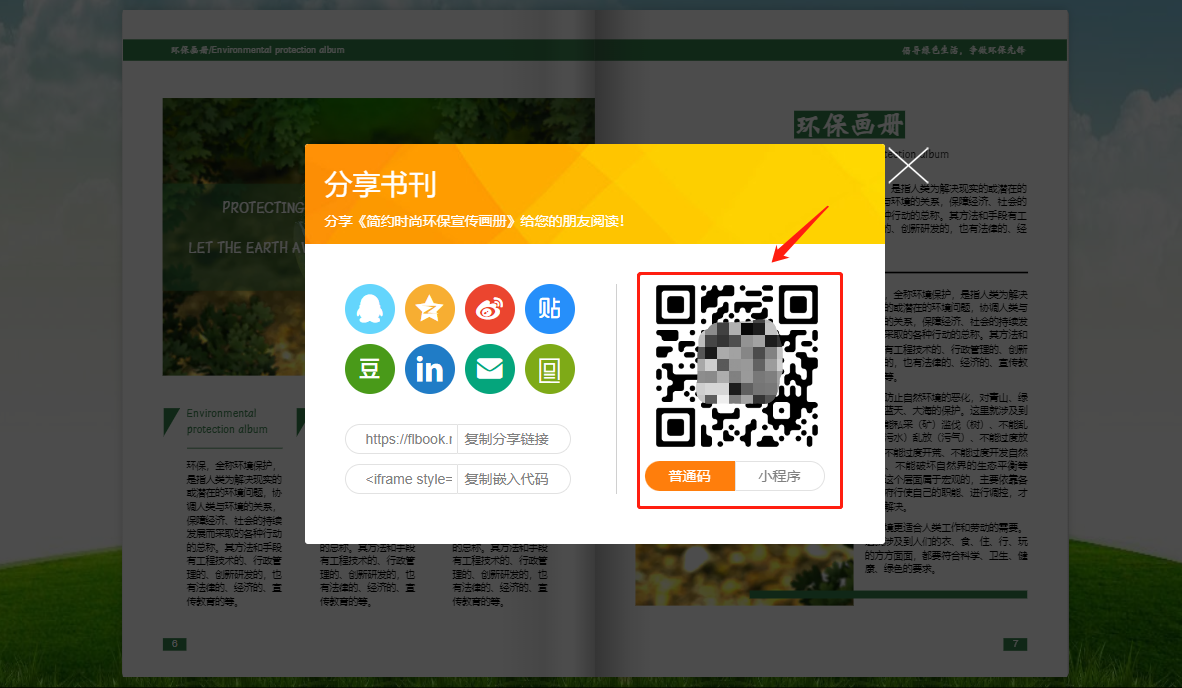Click the olive green page share icon
The height and width of the screenshot is (688, 1182).
[x=550, y=369]
